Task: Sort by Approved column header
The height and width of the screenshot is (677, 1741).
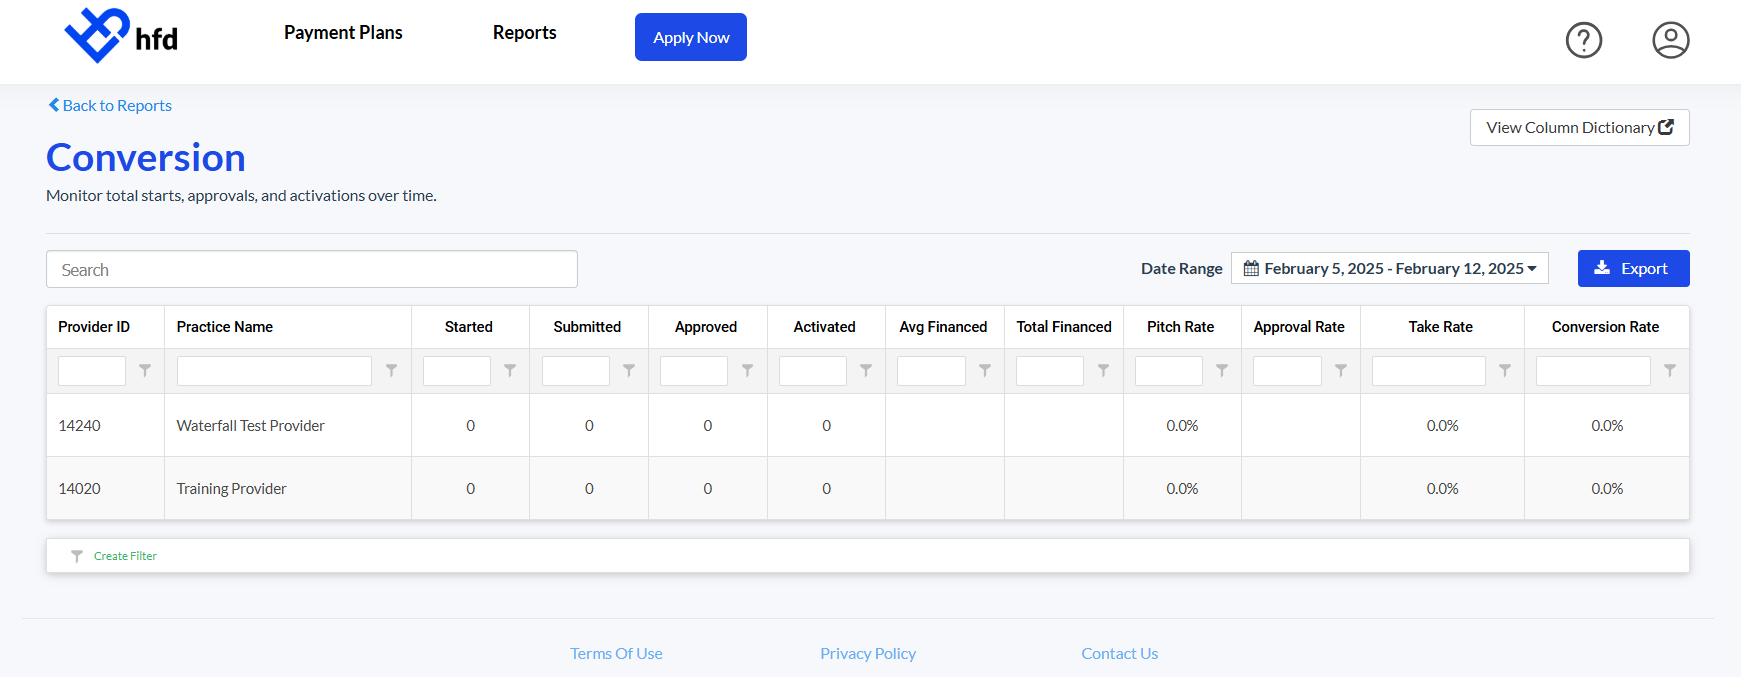Action: pyautogui.click(x=706, y=327)
